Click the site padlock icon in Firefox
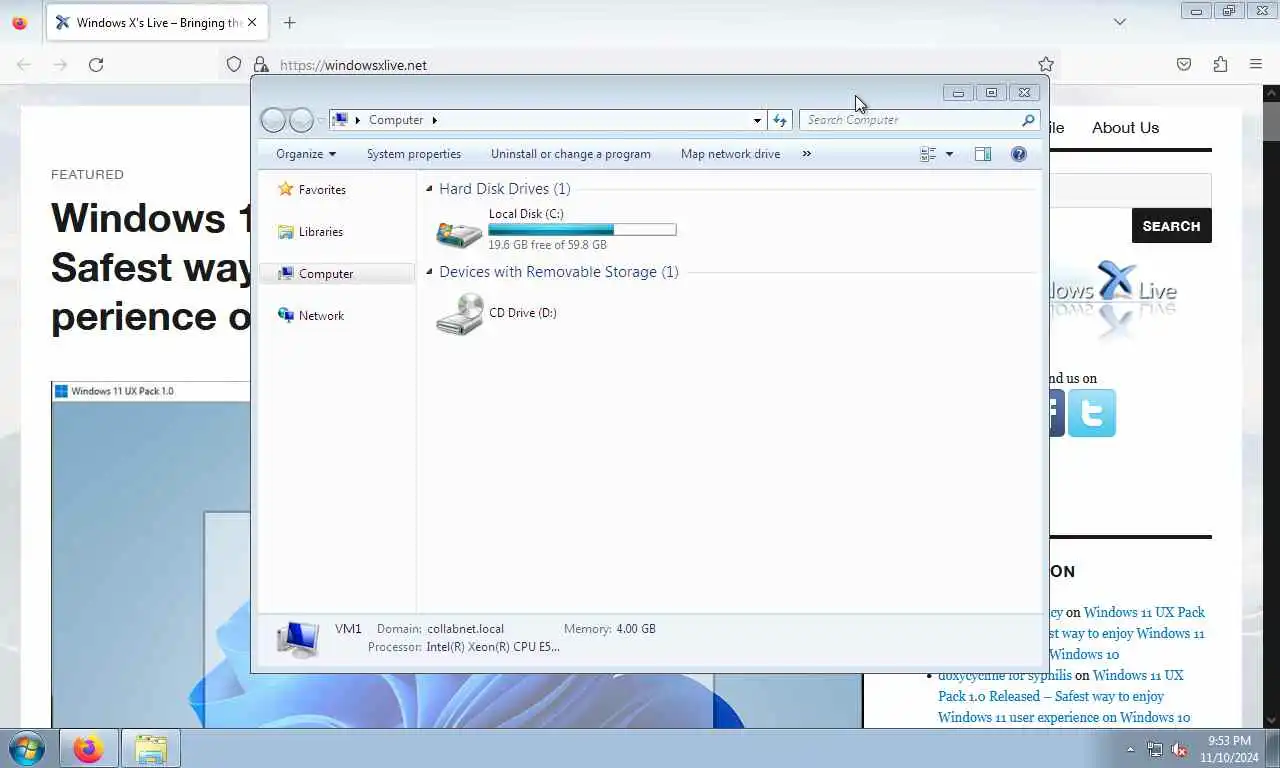The image size is (1280, 768). (261, 65)
